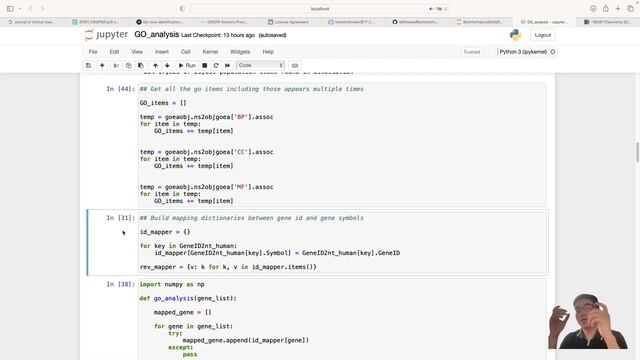Move selected cell down arrow

coord(167,65)
